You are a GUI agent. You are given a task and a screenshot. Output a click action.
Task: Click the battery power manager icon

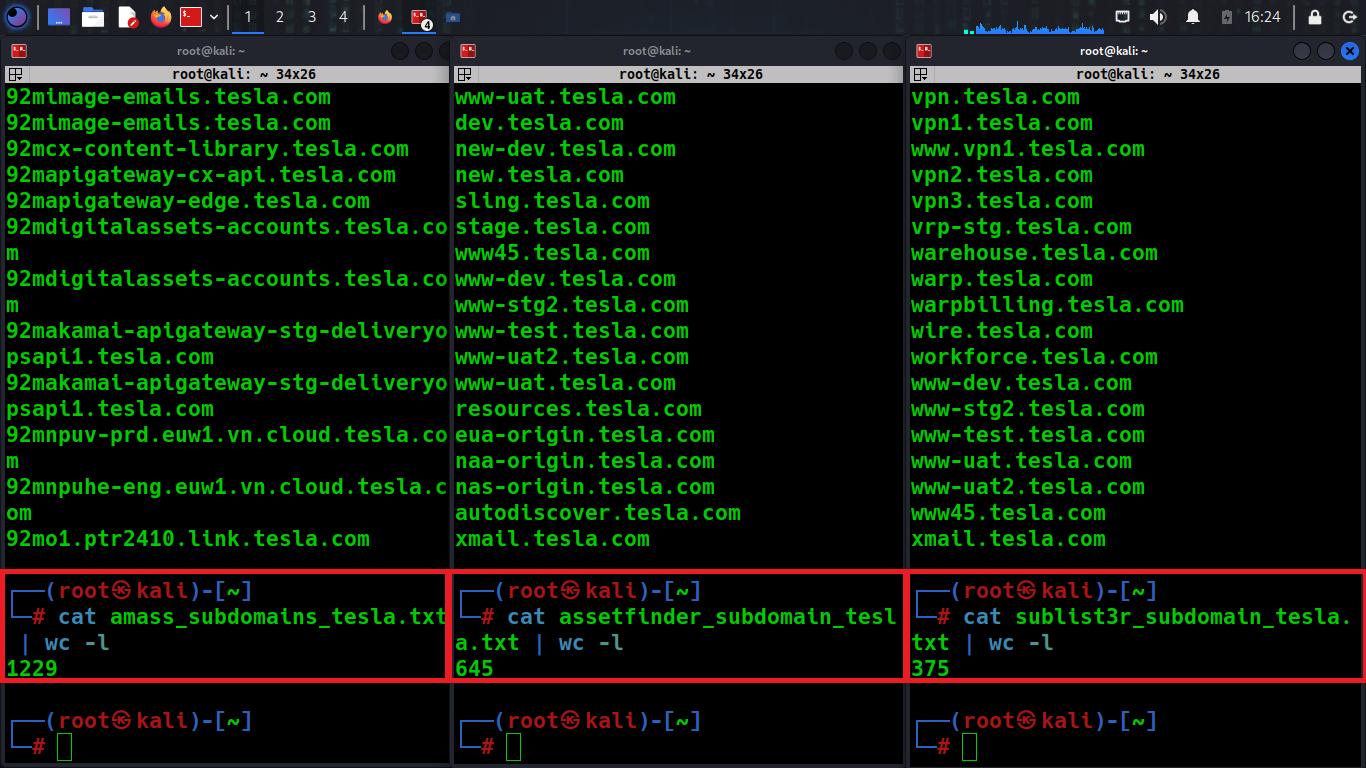coord(1226,17)
